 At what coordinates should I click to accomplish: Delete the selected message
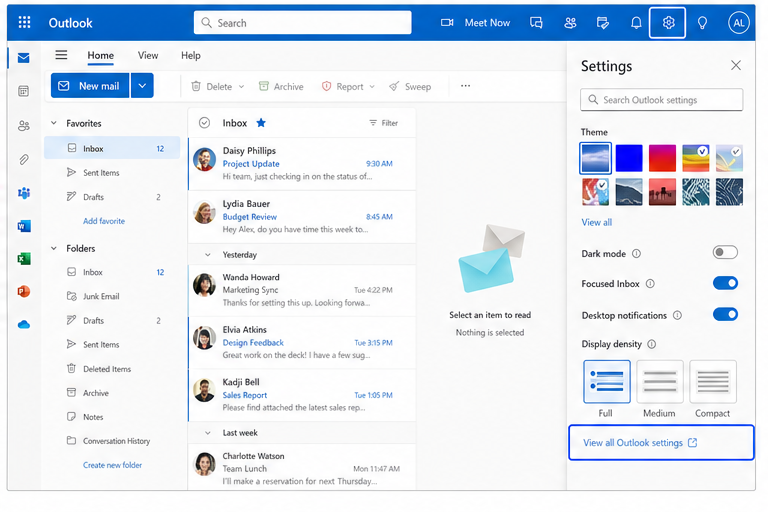(x=211, y=86)
